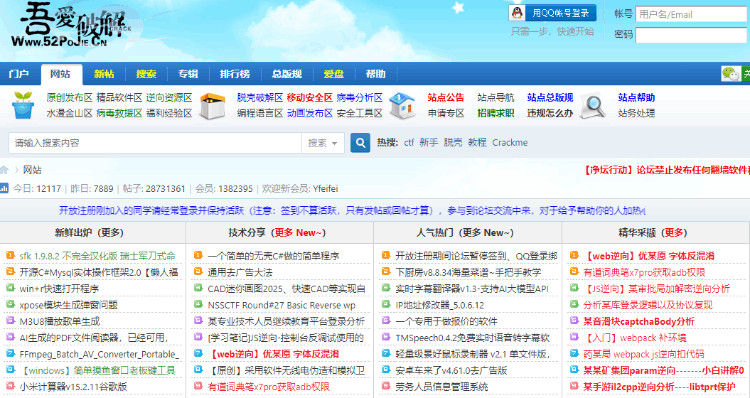Click the icon beside 'M3U8播放歌单生成'

(x=10, y=321)
